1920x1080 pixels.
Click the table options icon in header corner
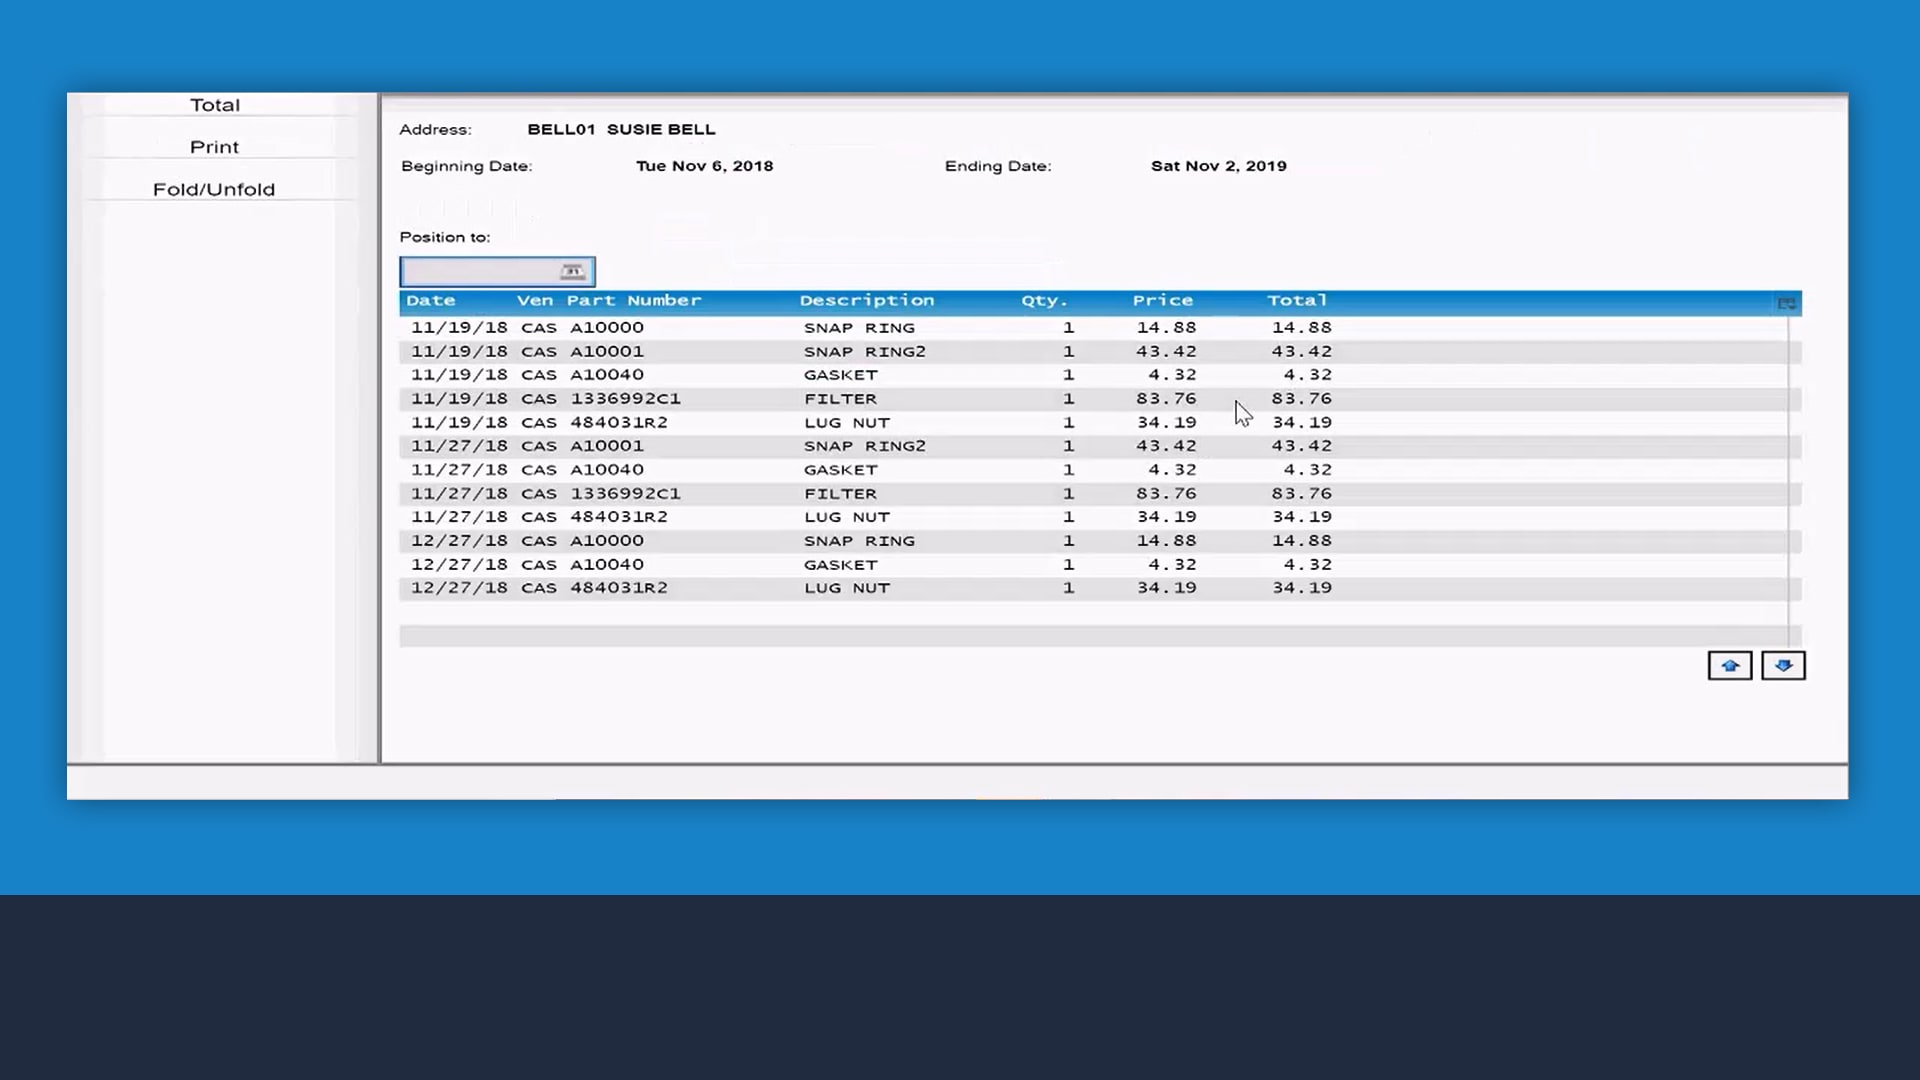coord(1786,303)
